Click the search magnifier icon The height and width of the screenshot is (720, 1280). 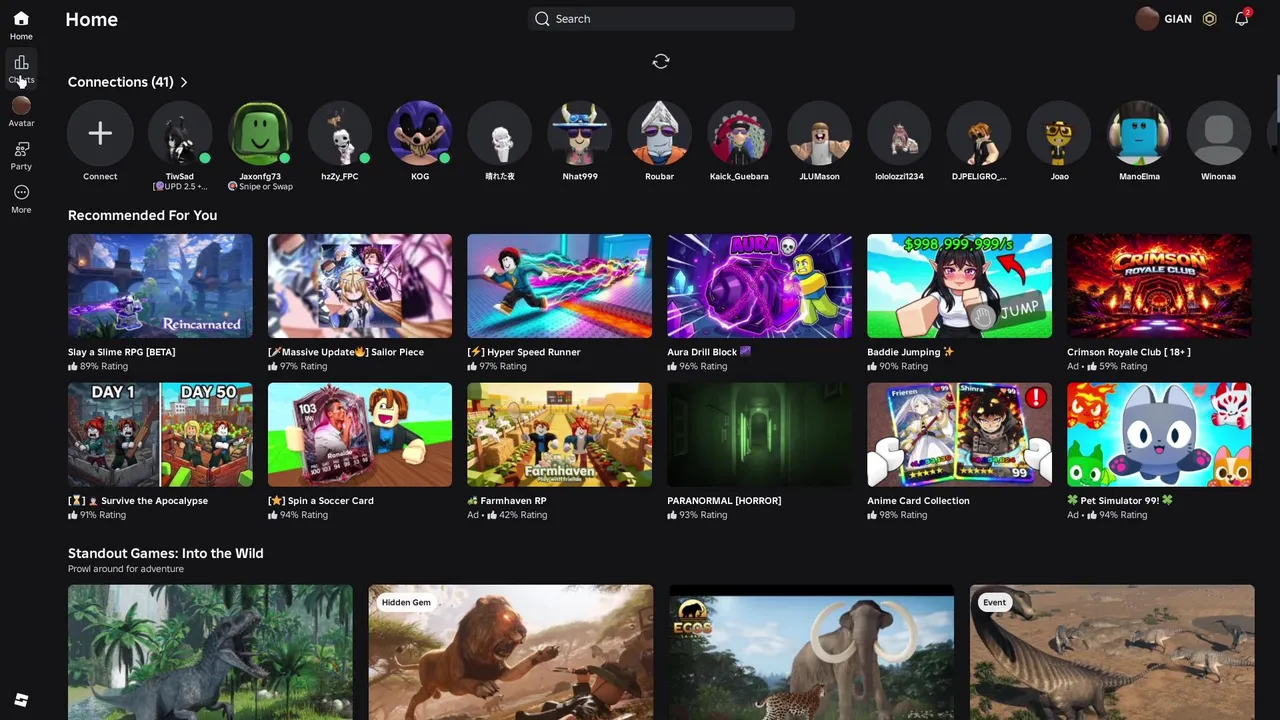point(542,19)
